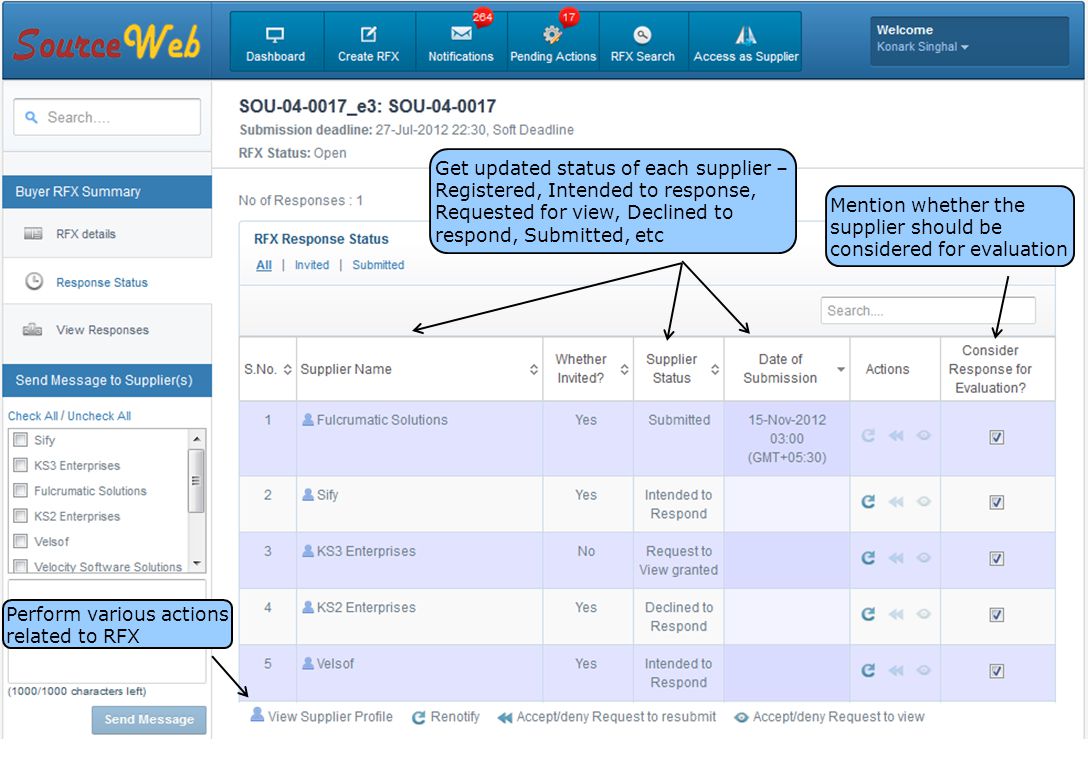Select the All filter tab
The image size is (1088, 758).
264,265
